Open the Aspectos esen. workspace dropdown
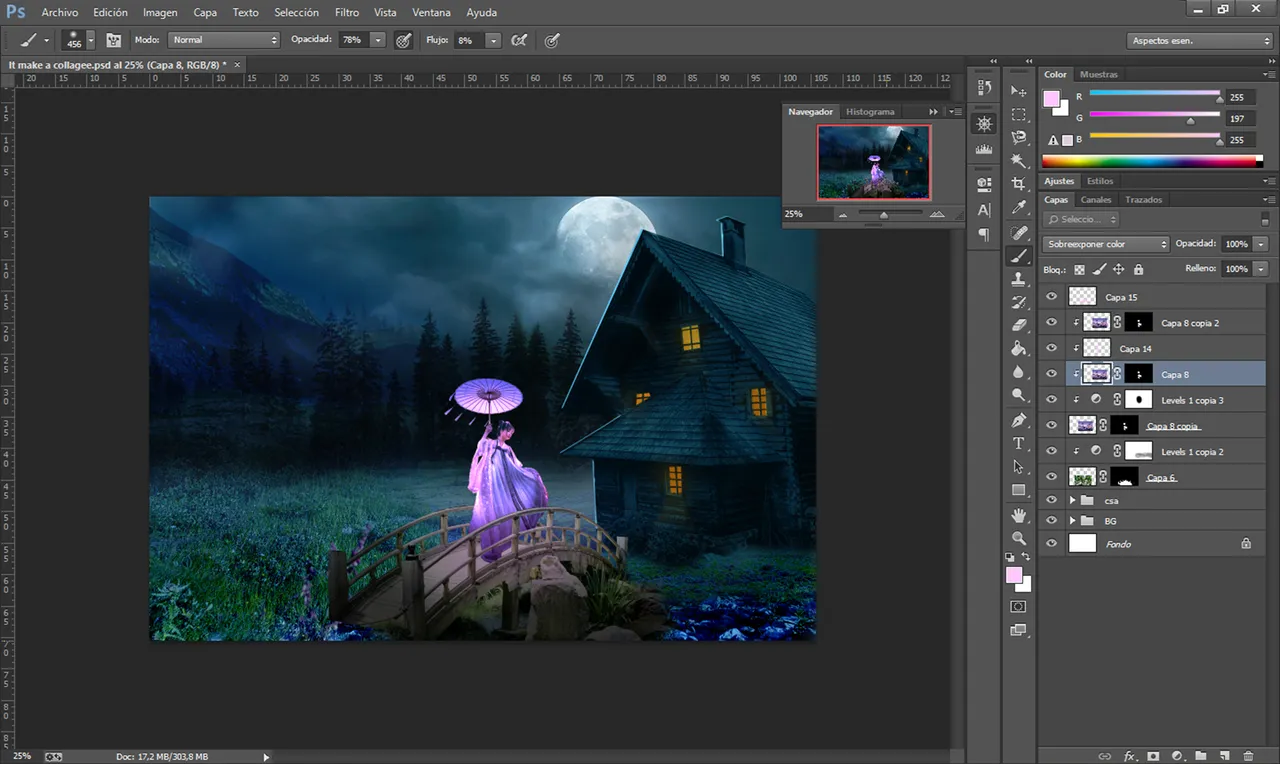 (x=1200, y=41)
